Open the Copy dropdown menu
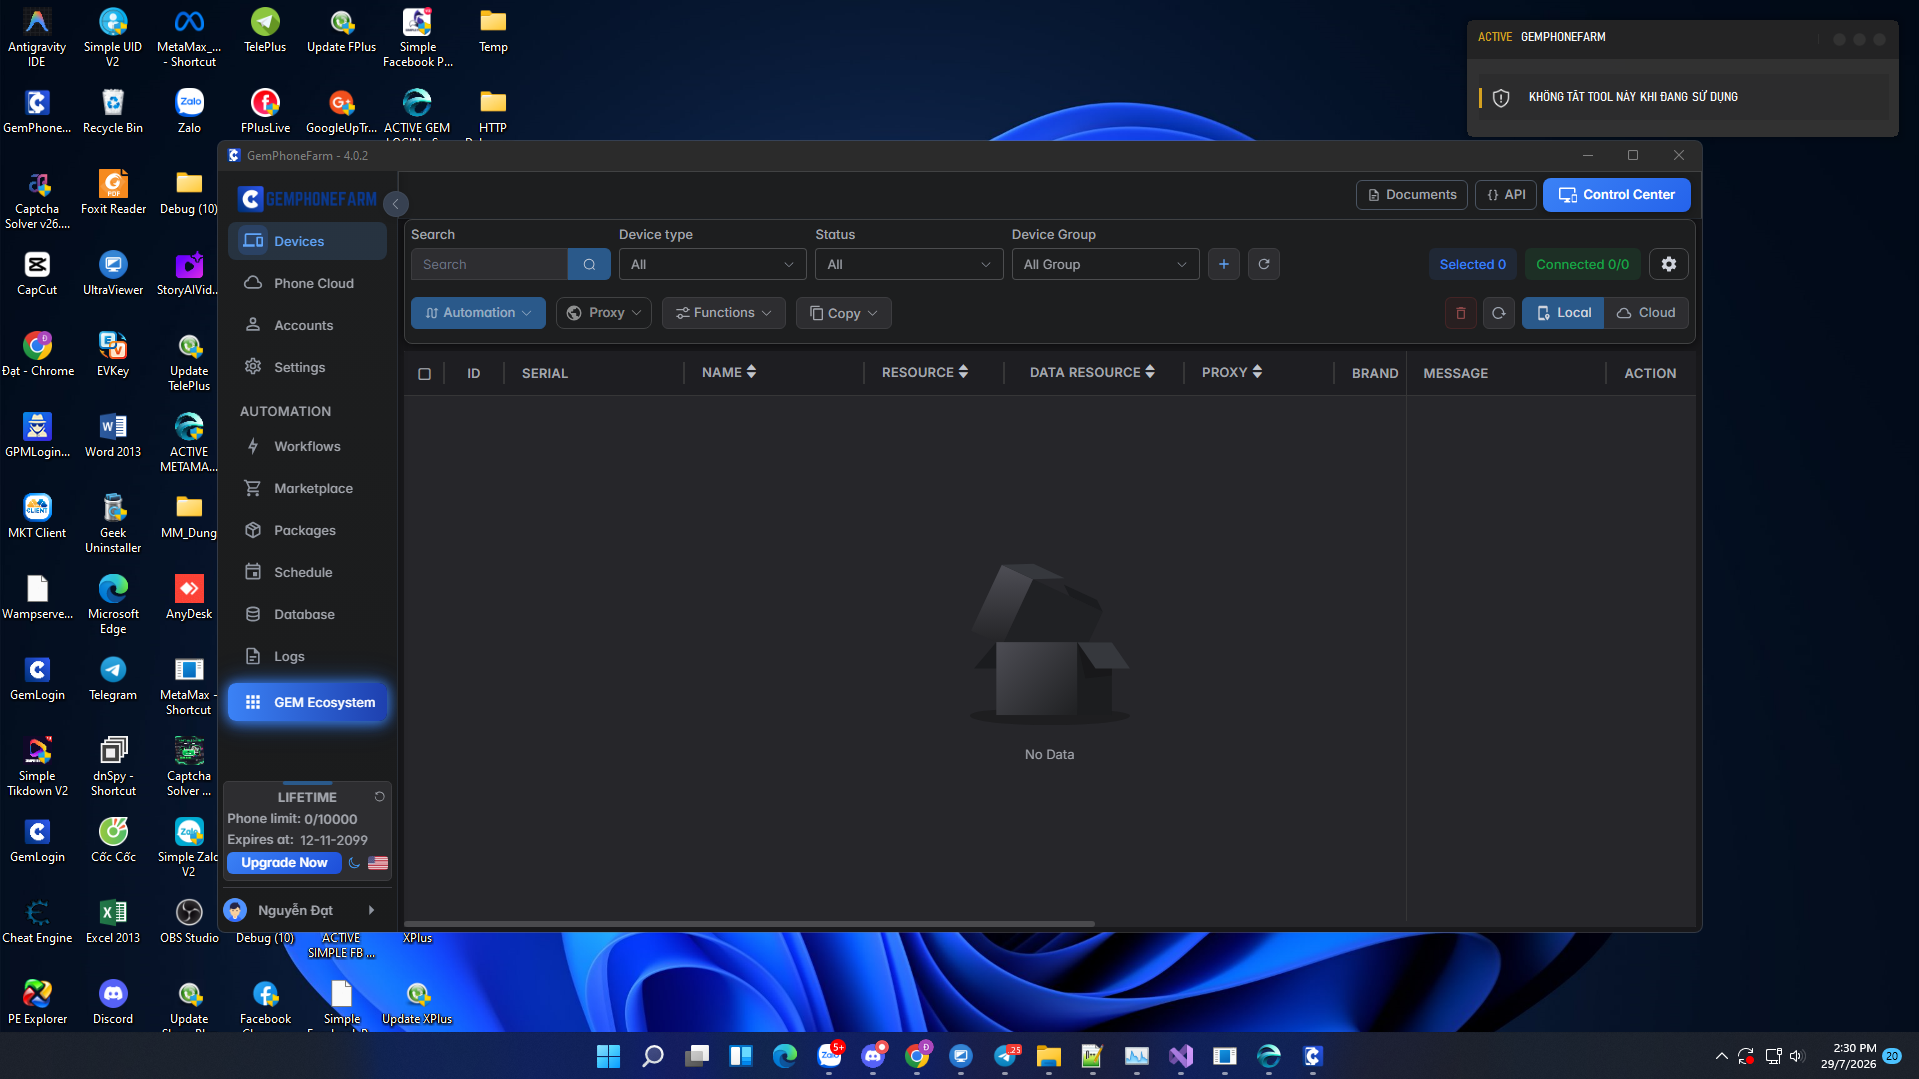 844,313
